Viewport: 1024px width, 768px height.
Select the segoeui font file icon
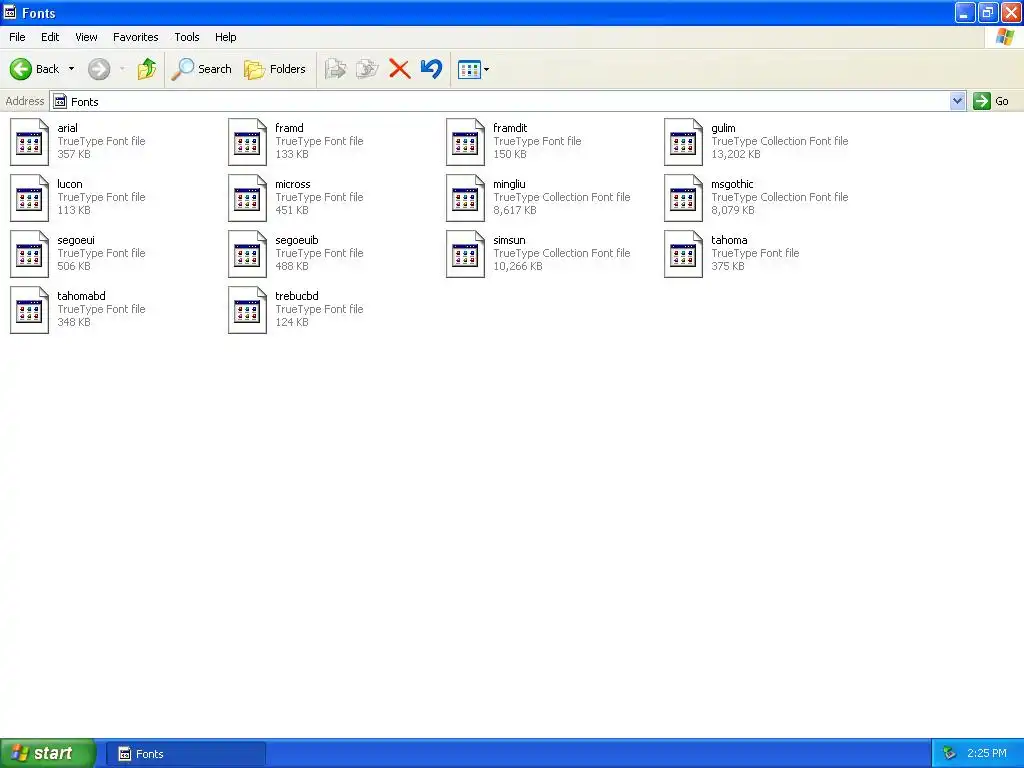click(x=29, y=254)
